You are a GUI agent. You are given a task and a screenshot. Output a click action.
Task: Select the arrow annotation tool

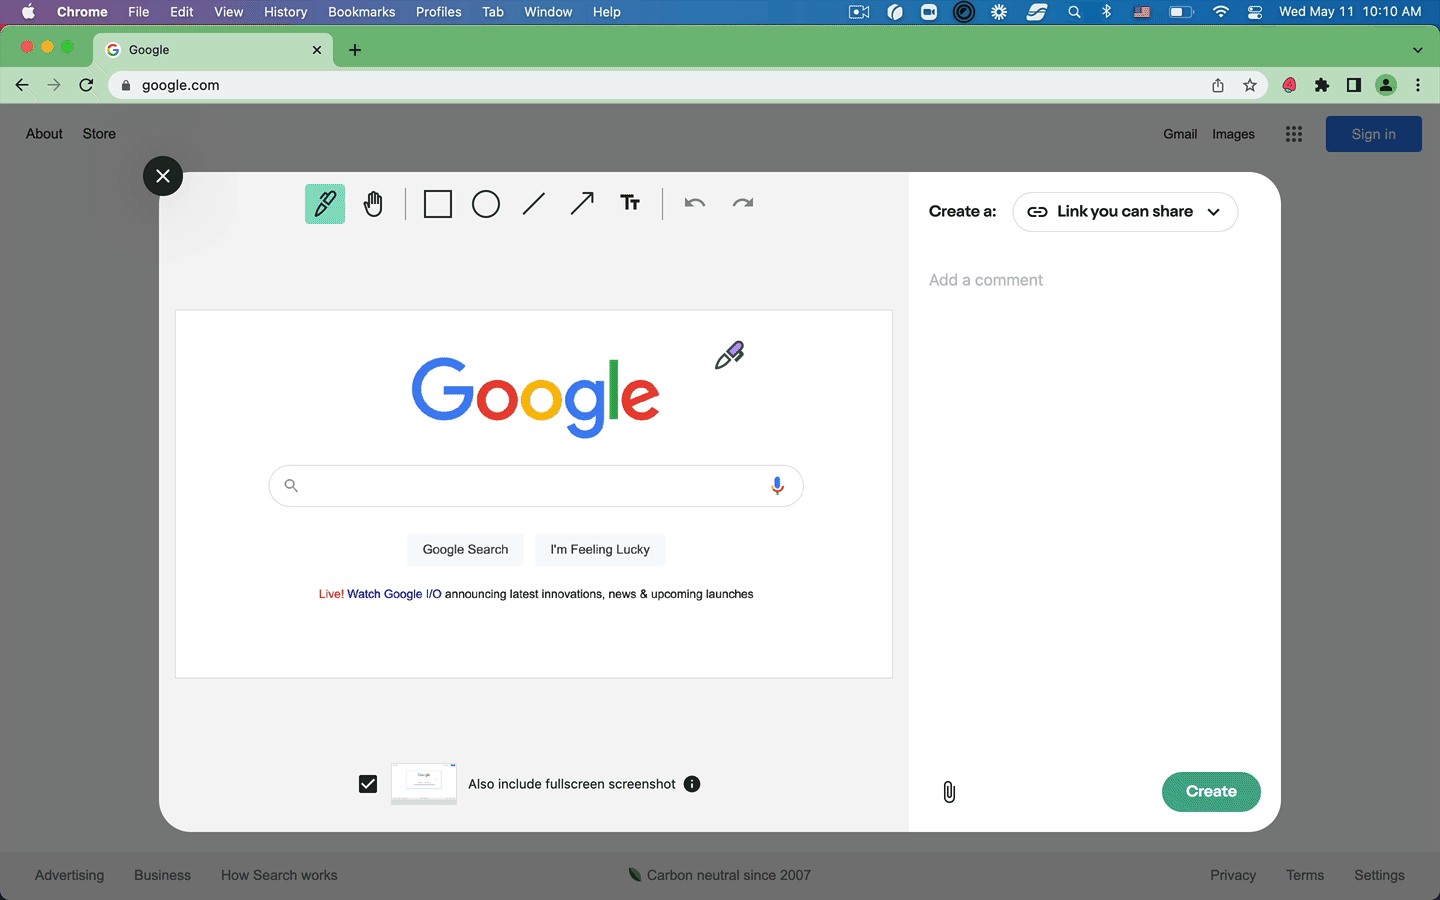pos(582,203)
